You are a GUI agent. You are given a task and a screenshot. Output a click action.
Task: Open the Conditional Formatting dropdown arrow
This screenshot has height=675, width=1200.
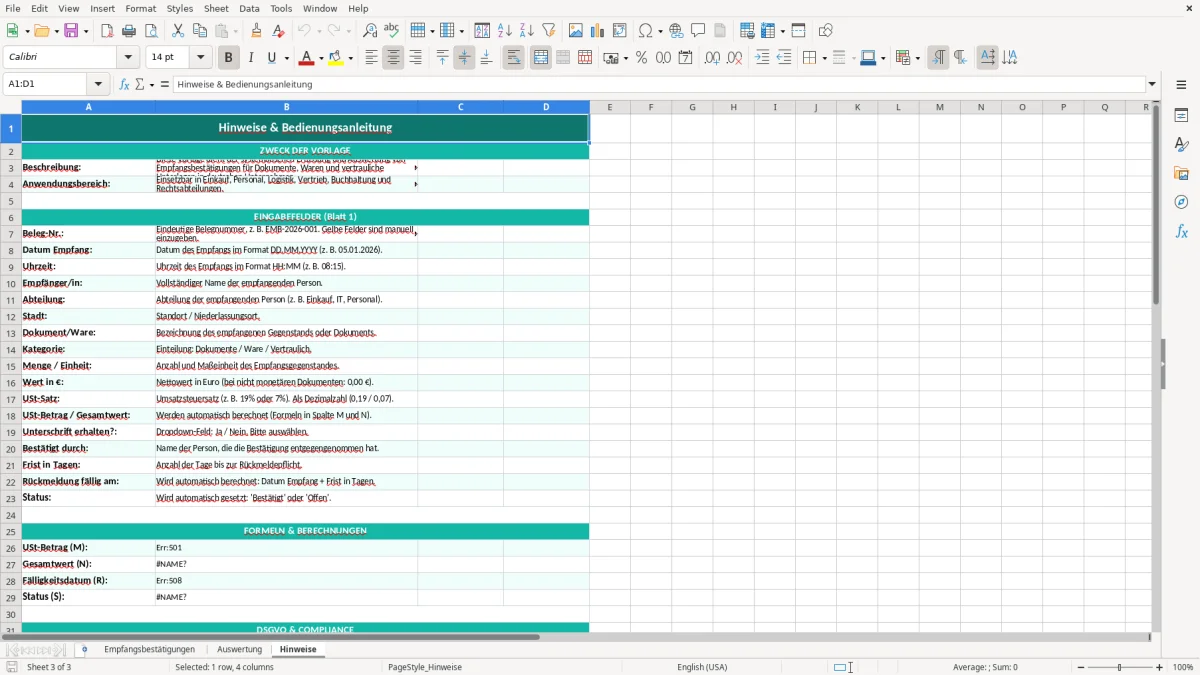click(x=917, y=58)
